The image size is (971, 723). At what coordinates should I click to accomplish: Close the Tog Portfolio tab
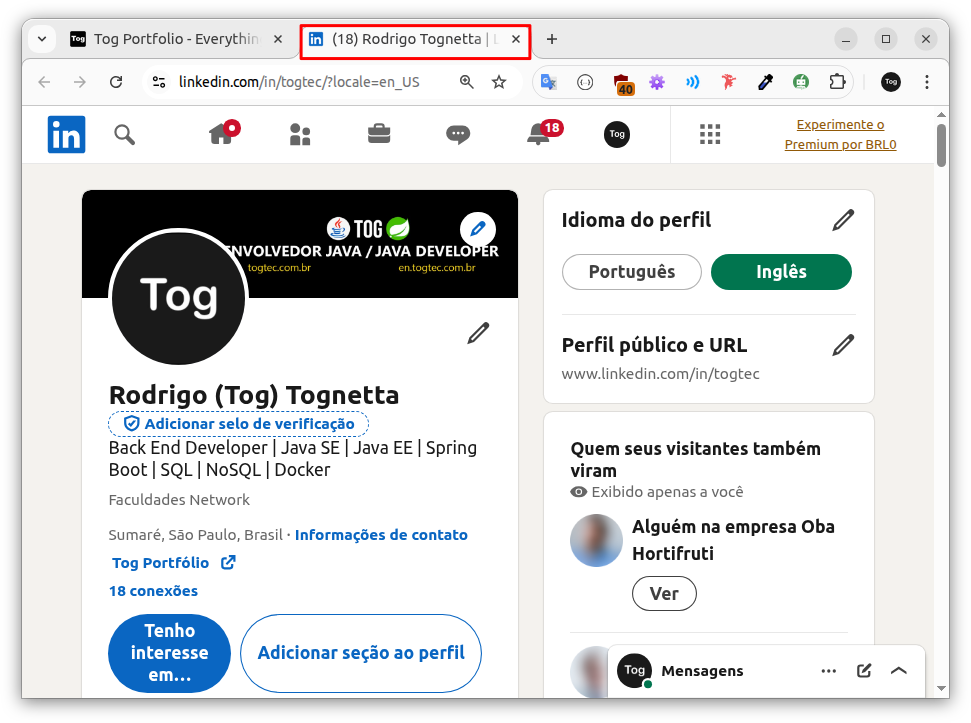coord(278,39)
